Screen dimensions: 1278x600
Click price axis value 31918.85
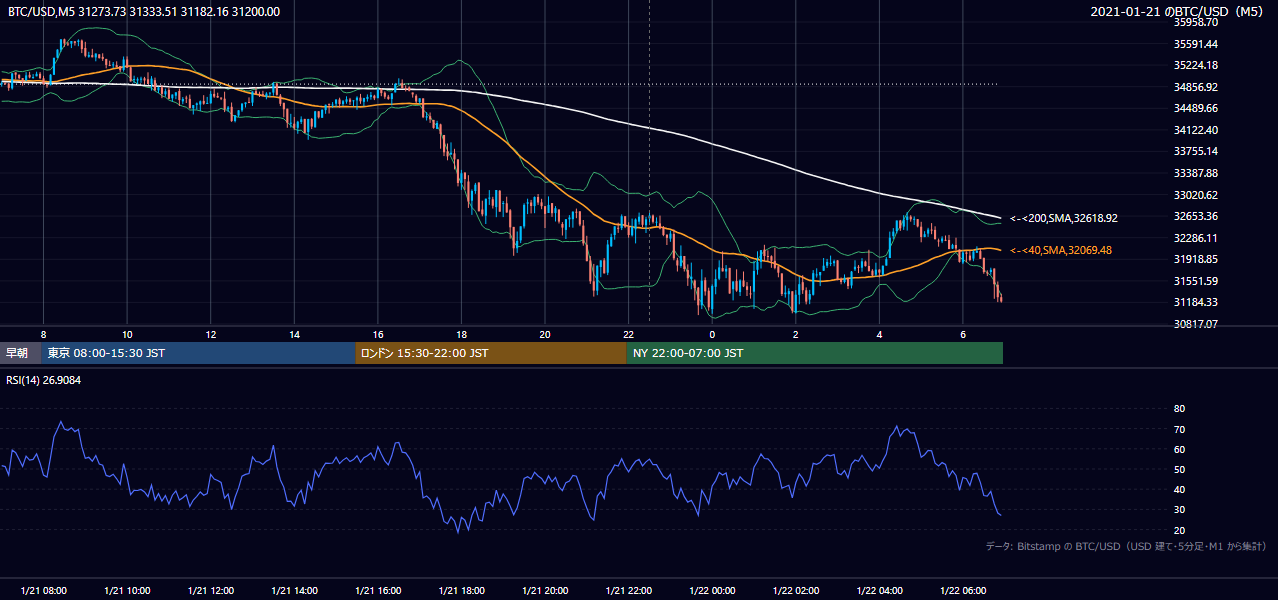coord(1195,259)
